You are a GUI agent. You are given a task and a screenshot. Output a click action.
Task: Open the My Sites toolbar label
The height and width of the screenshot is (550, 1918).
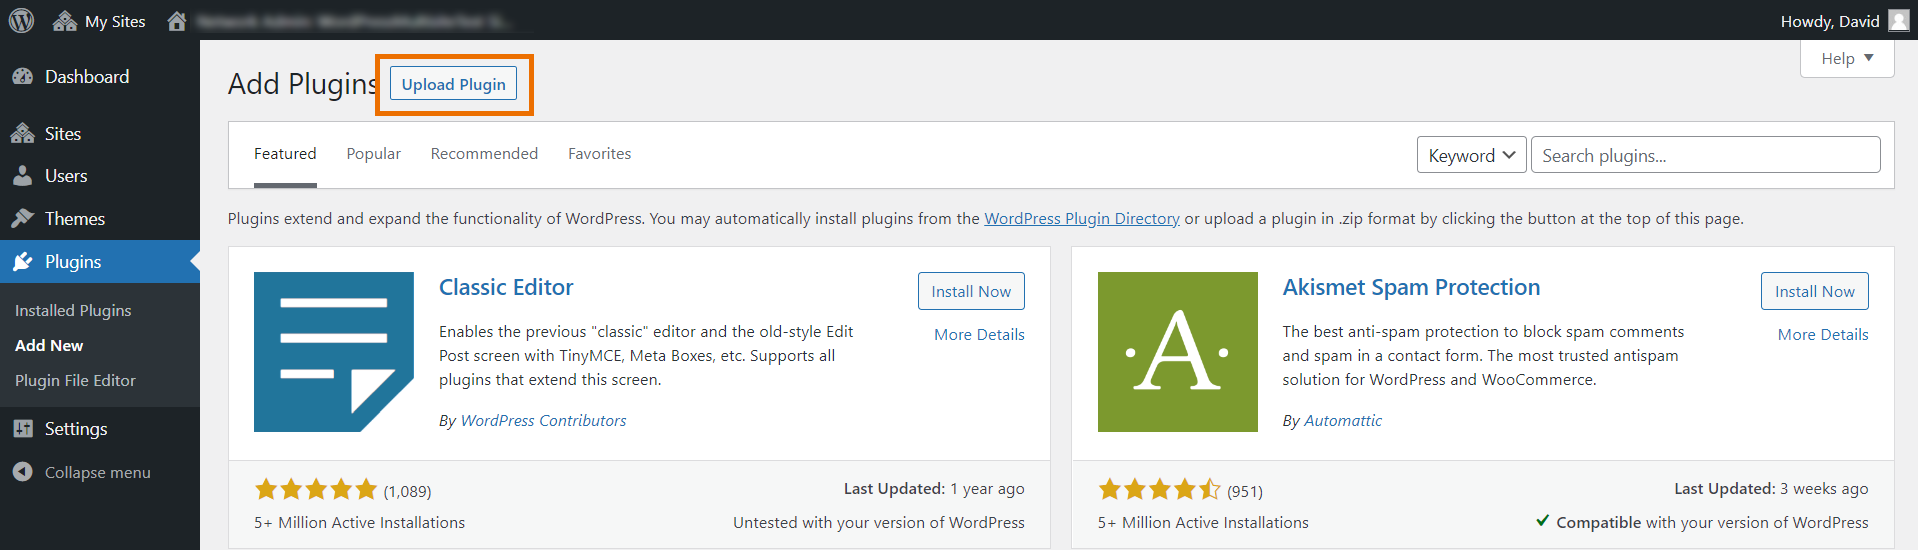click(x=115, y=21)
